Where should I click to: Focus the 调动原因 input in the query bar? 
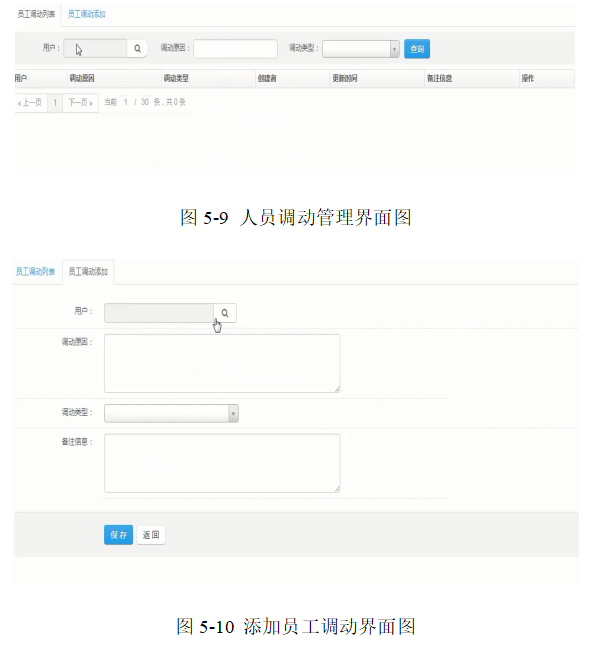click(x=235, y=49)
